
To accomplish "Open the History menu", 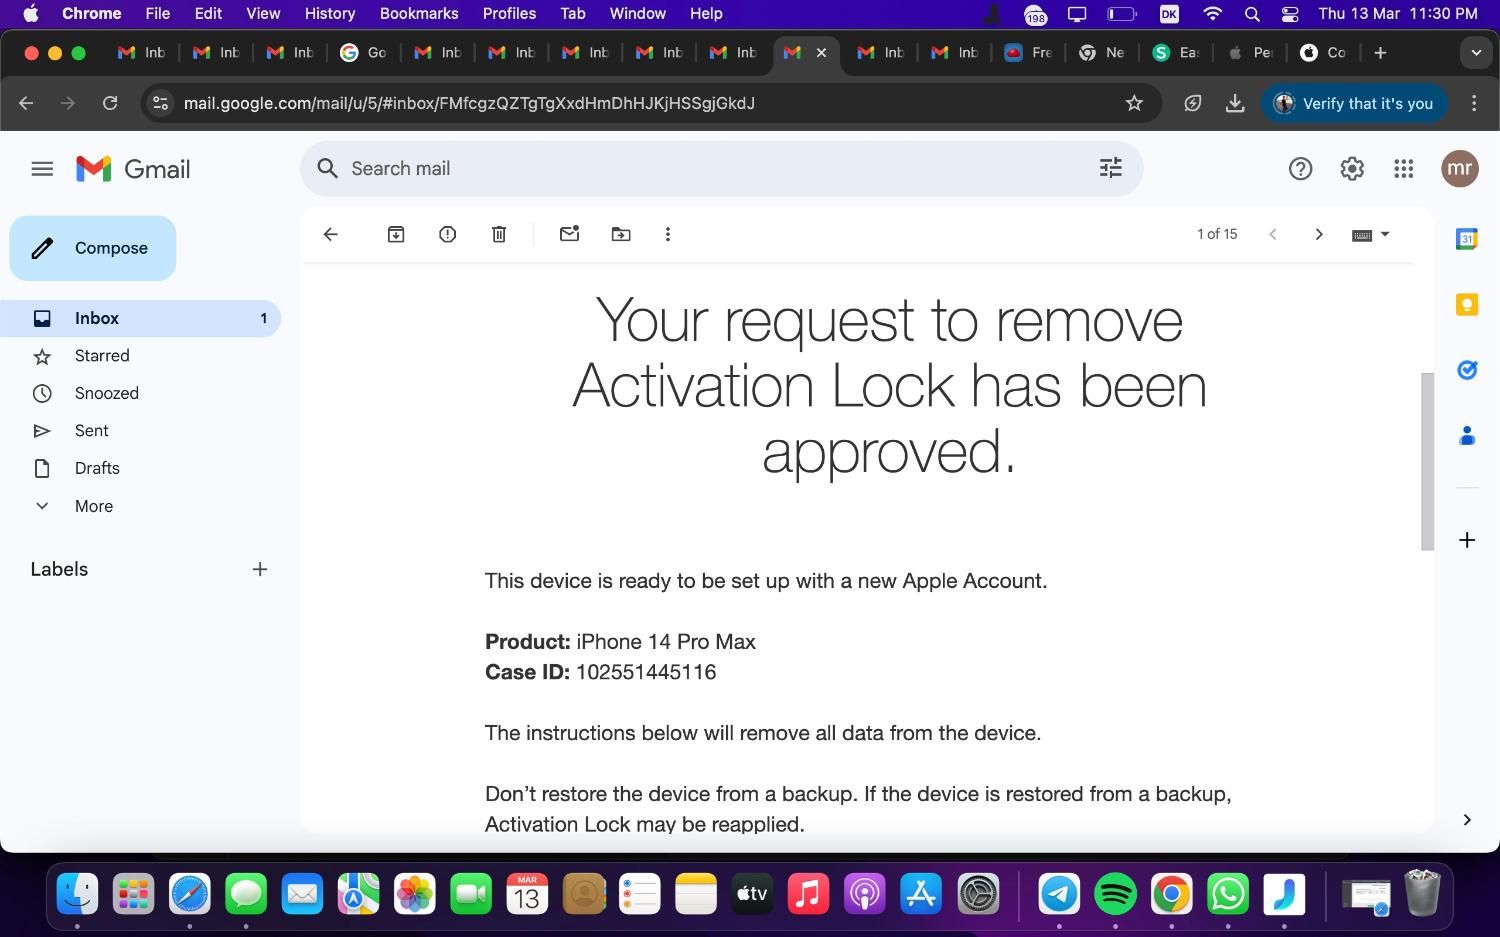I will pyautogui.click(x=330, y=14).
